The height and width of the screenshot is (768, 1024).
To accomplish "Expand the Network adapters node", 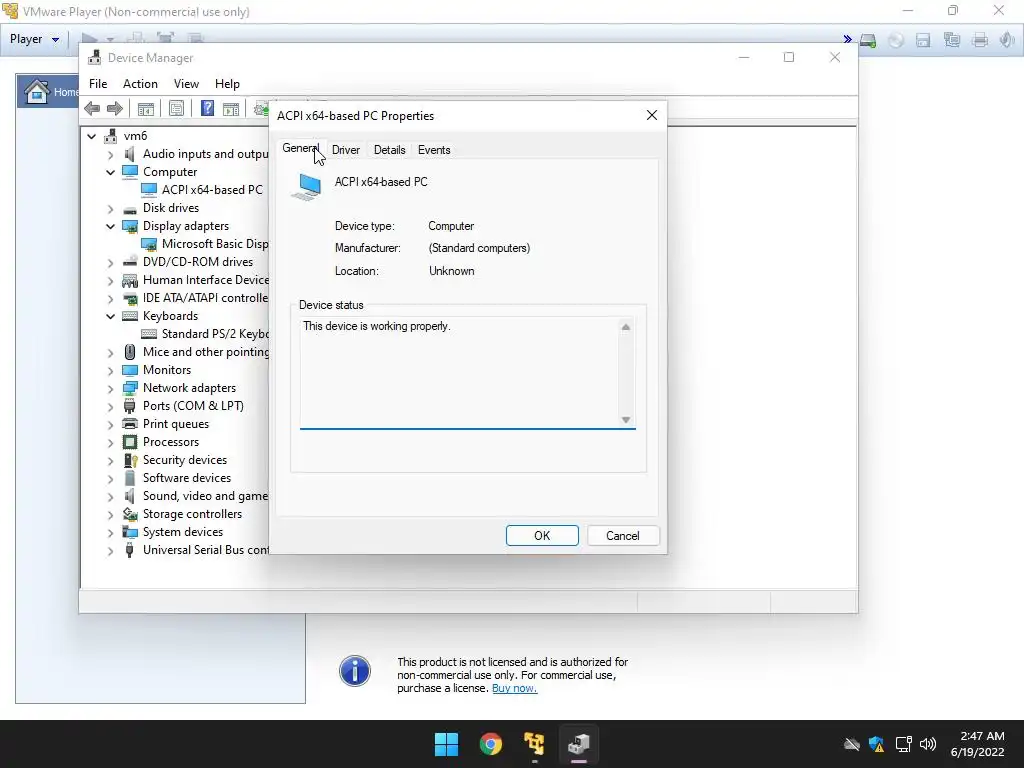I will point(110,389).
